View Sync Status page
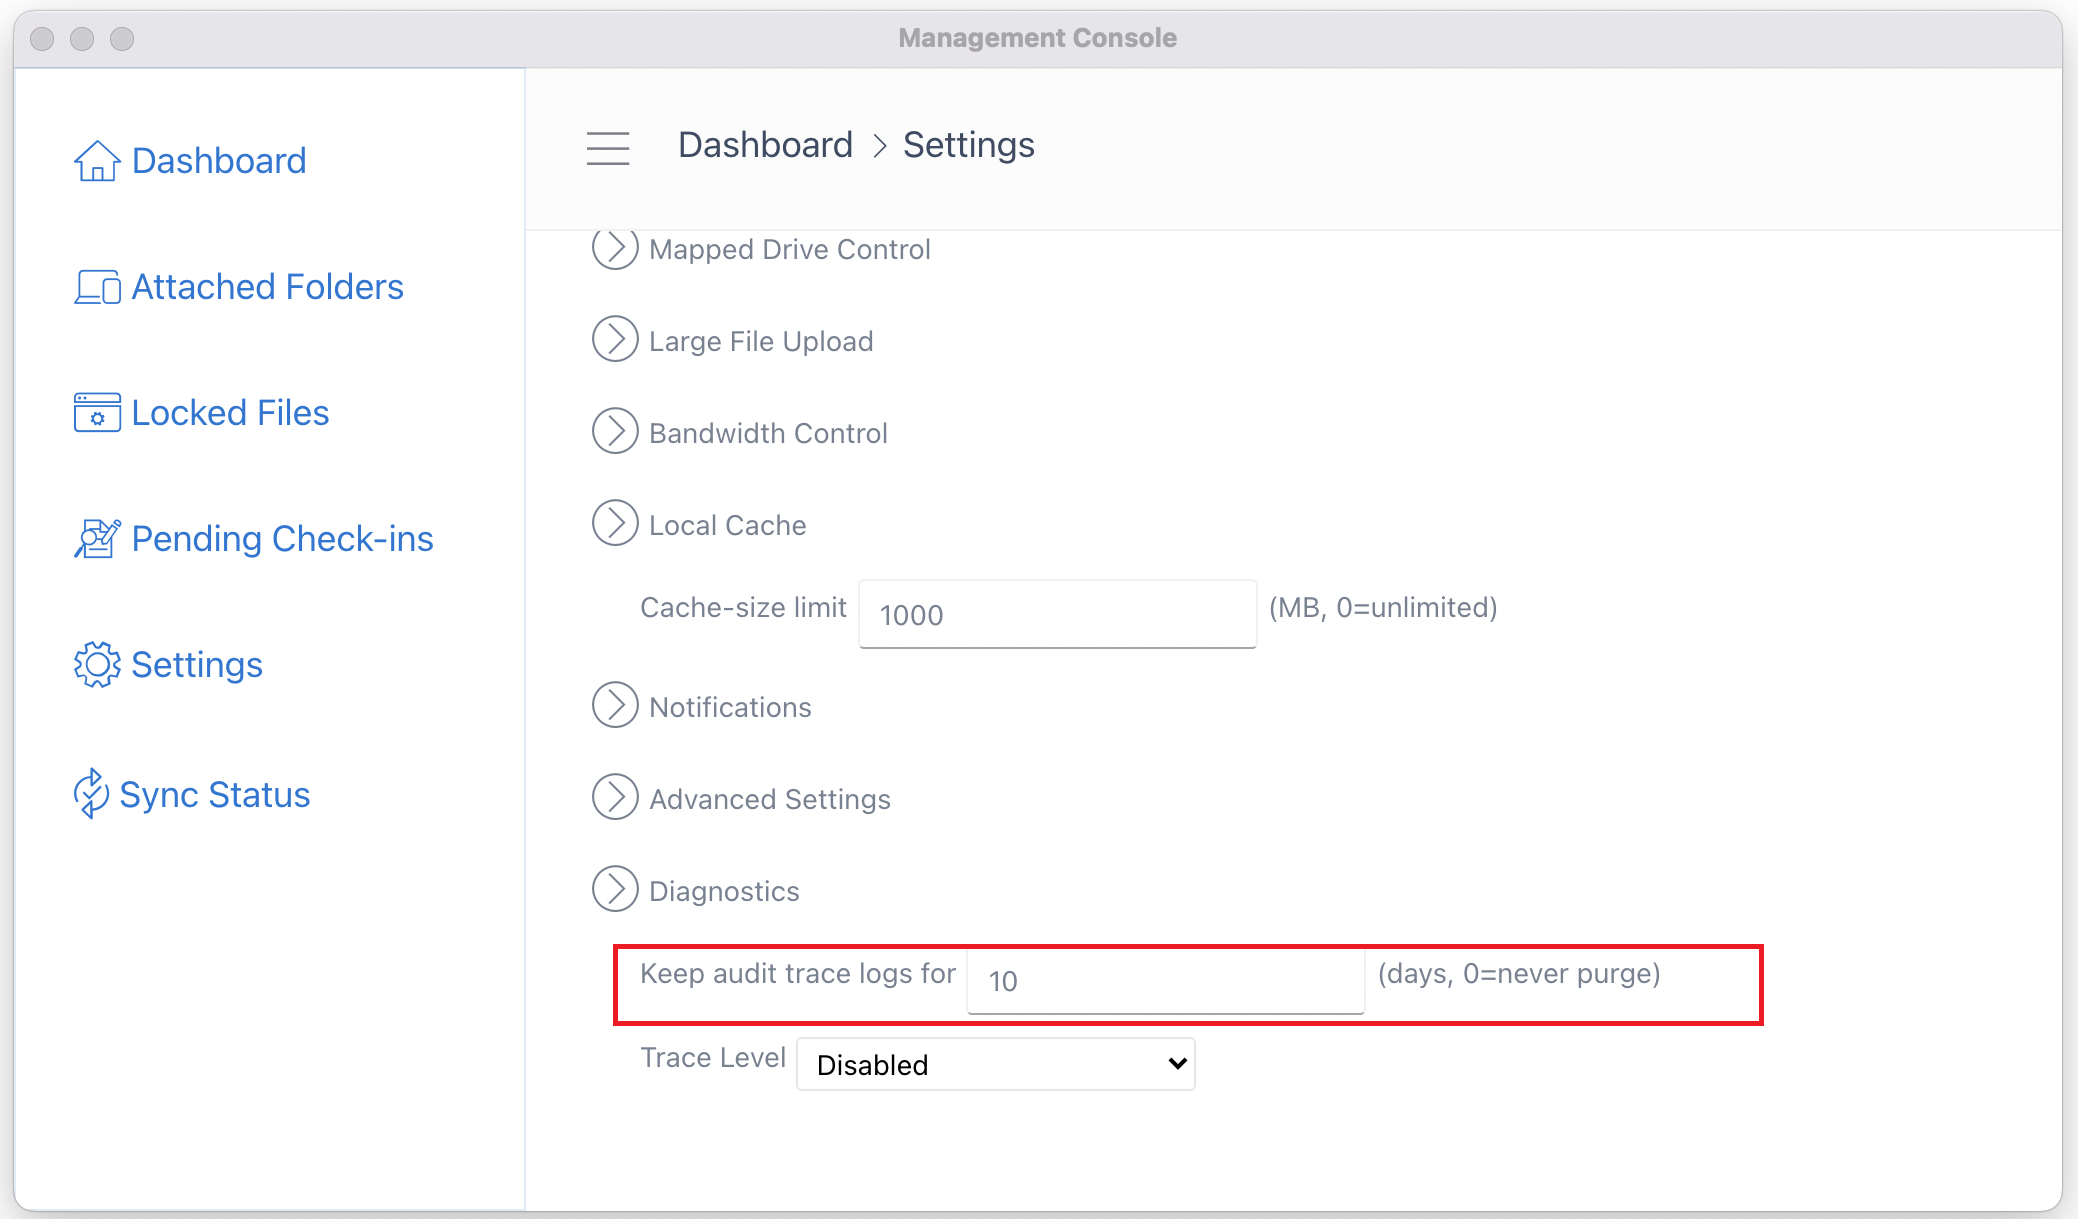Viewport: 2078px width, 1219px height. tap(215, 795)
